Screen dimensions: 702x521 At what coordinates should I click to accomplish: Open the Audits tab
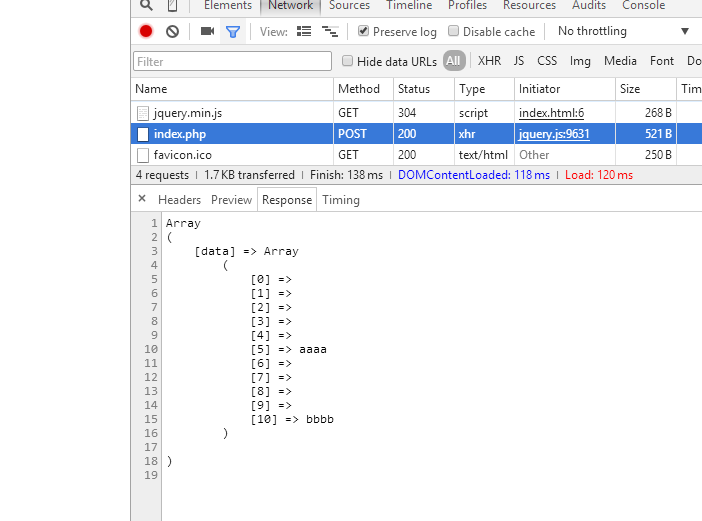coord(589,5)
